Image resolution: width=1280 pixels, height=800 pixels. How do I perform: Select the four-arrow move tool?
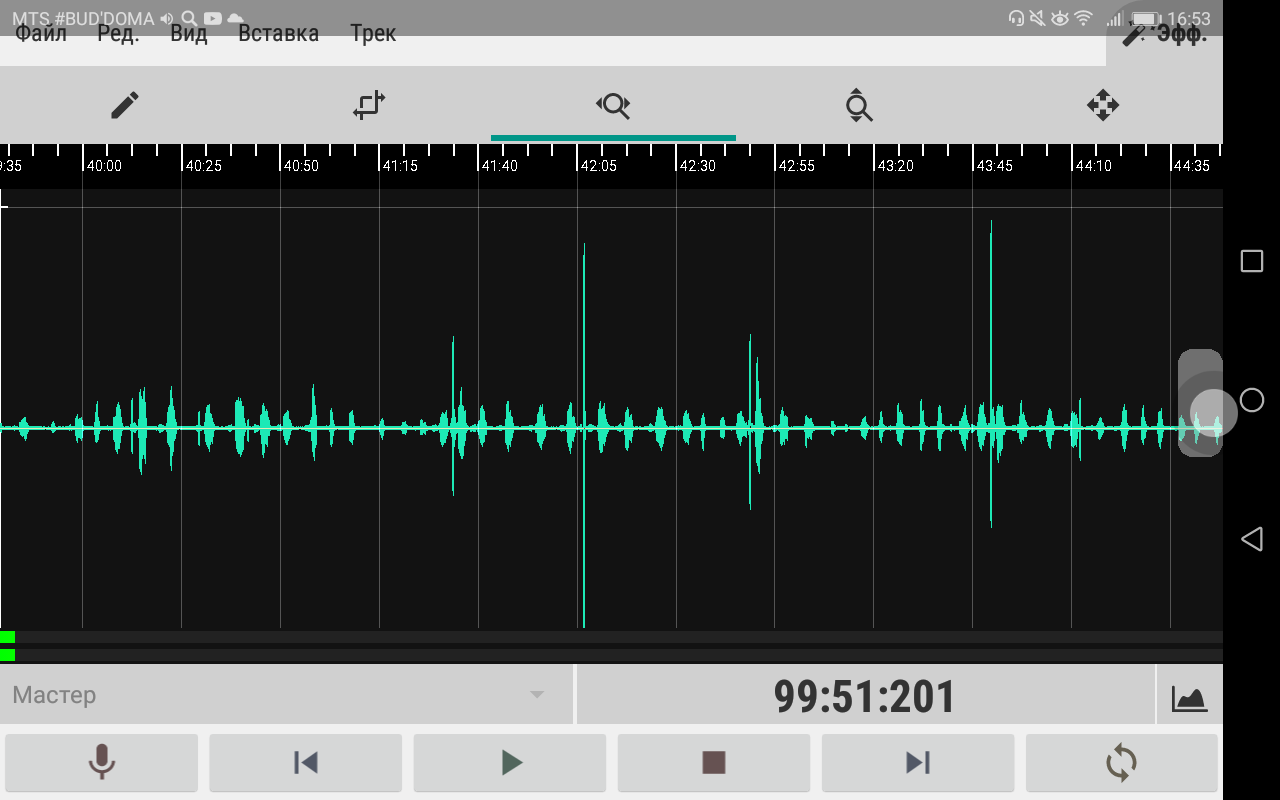(x=1103, y=105)
